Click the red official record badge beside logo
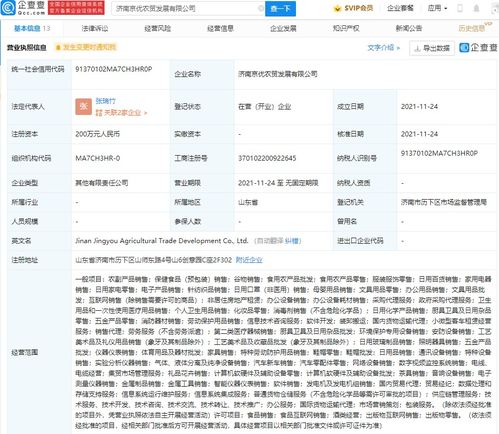Image resolution: width=499 pixels, height=434 pixels. pos(76,8)
